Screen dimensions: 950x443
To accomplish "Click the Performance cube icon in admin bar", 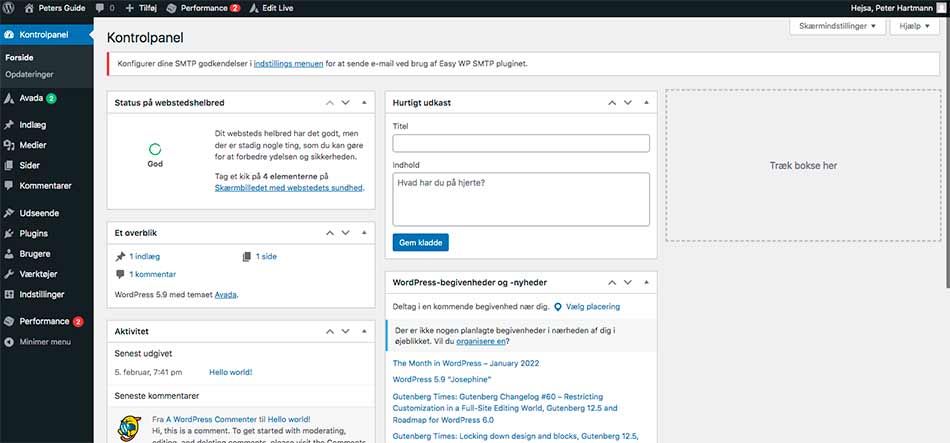I will (x=171, y=8).
